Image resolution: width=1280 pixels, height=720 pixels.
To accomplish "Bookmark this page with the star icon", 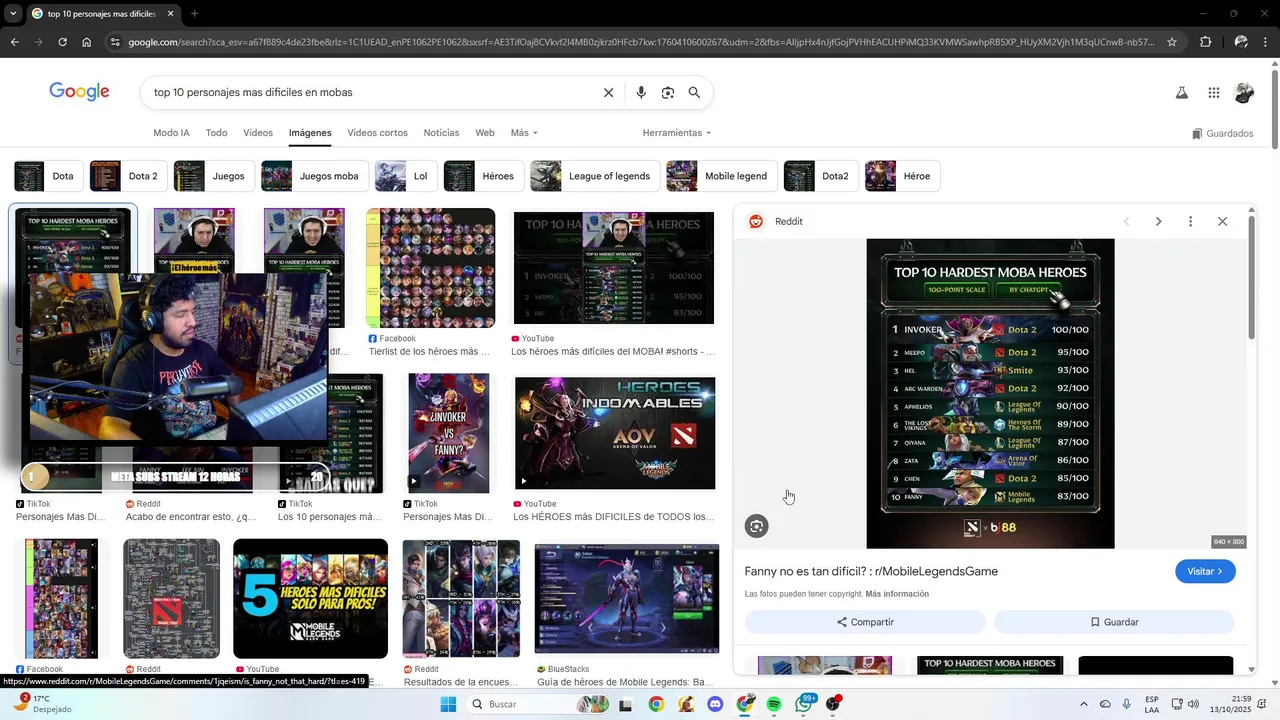I will (x=1172, y=42).
